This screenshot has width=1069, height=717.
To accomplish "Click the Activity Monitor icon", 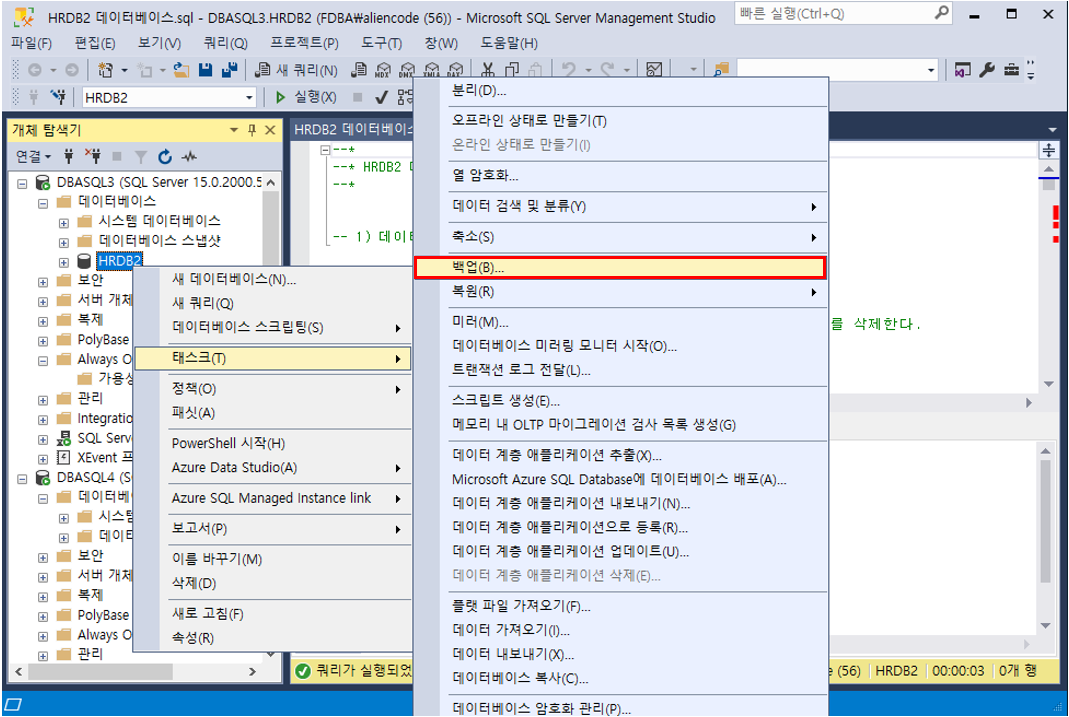I will (654, 70).
